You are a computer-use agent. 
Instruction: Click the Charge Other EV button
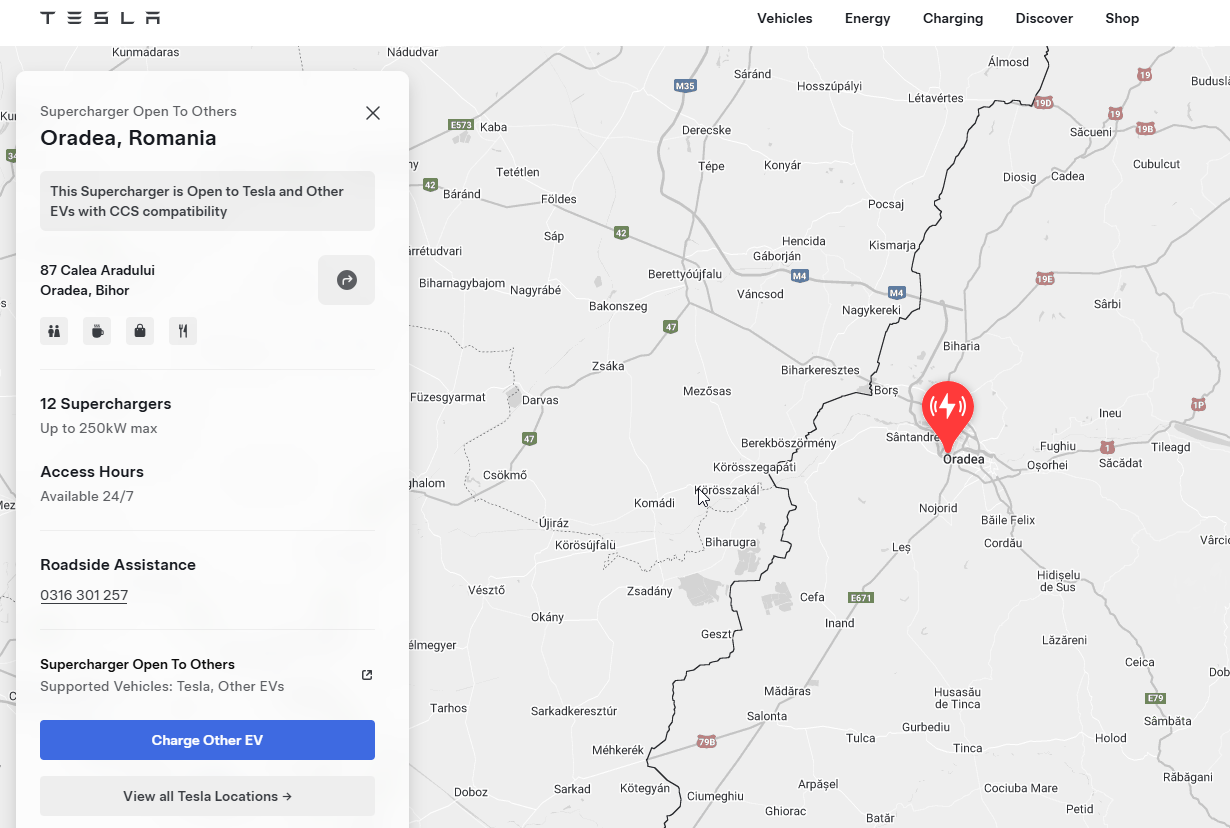(207, 740)
